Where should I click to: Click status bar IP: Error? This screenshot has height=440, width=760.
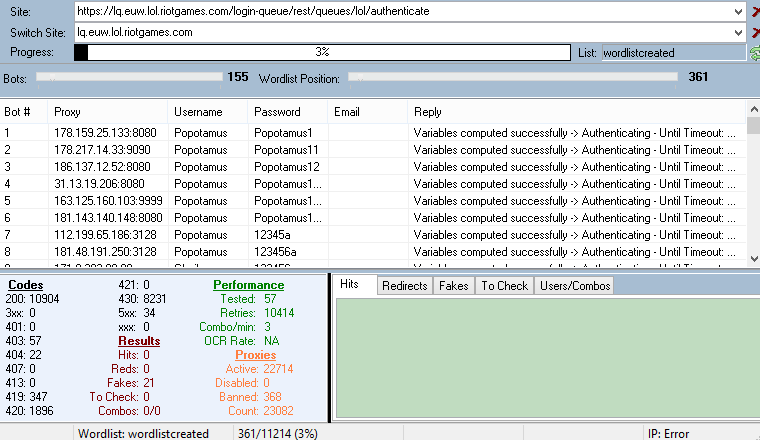(x=668, y=433)
